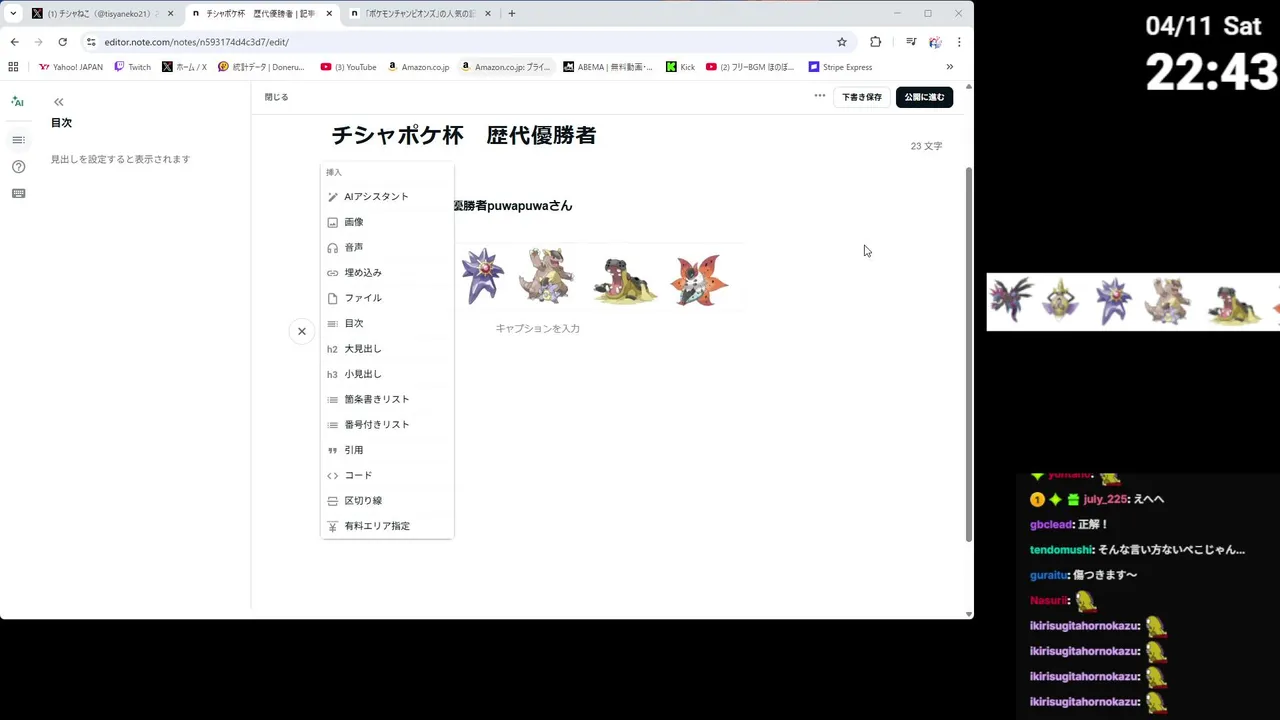Add 番号付きリスト numbered list
Image resolution: width=1280 pixels, height=720 pixels.
[387, 425]
